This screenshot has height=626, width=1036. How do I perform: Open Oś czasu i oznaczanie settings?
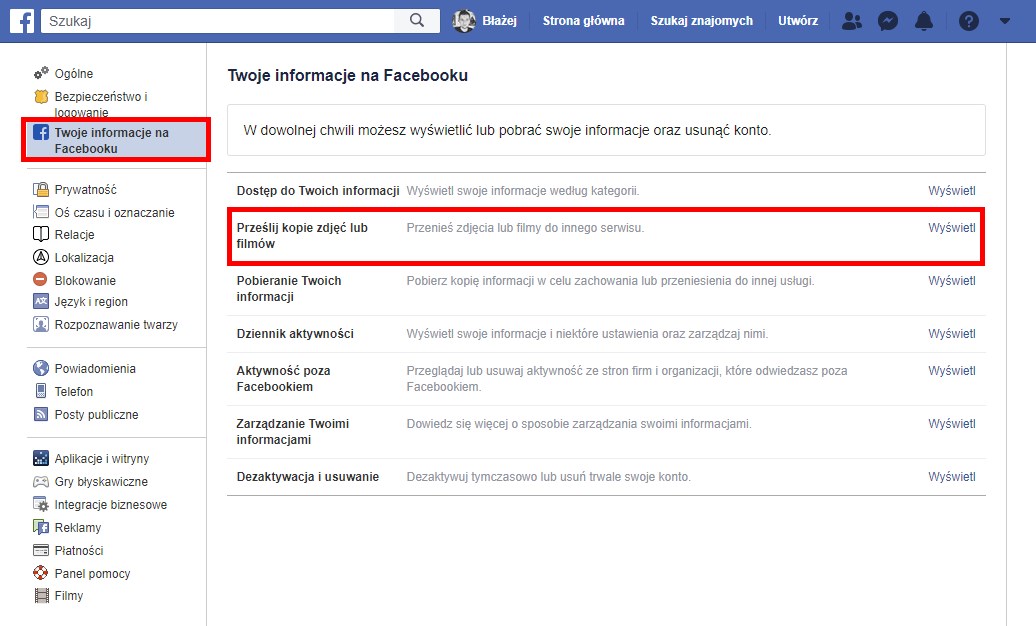(115, 212)
